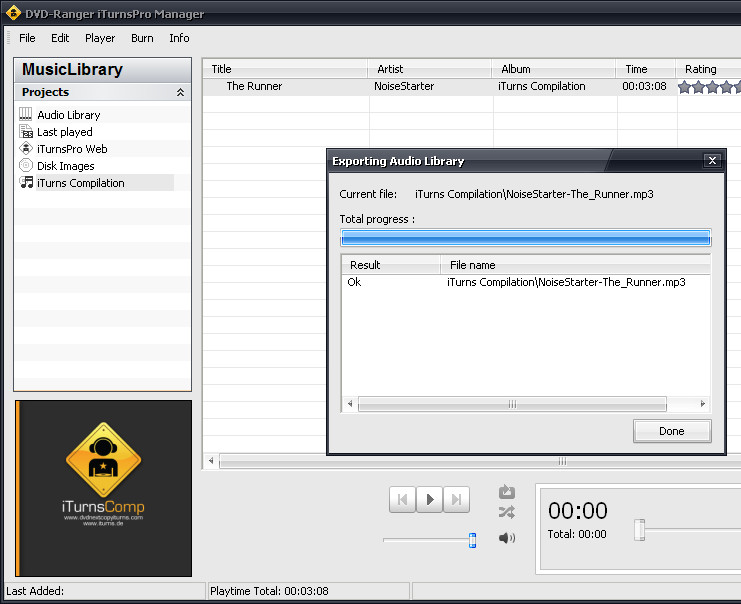Skip to the next track
This screenshot has height=604, width=741.
pos(456,499)
